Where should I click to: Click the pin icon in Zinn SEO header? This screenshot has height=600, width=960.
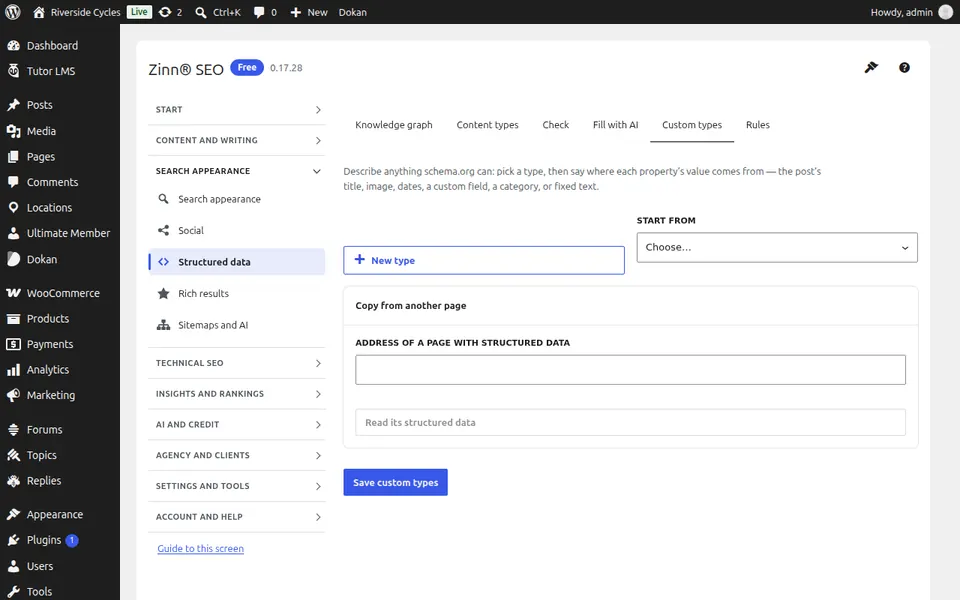(x=871, y=67)
